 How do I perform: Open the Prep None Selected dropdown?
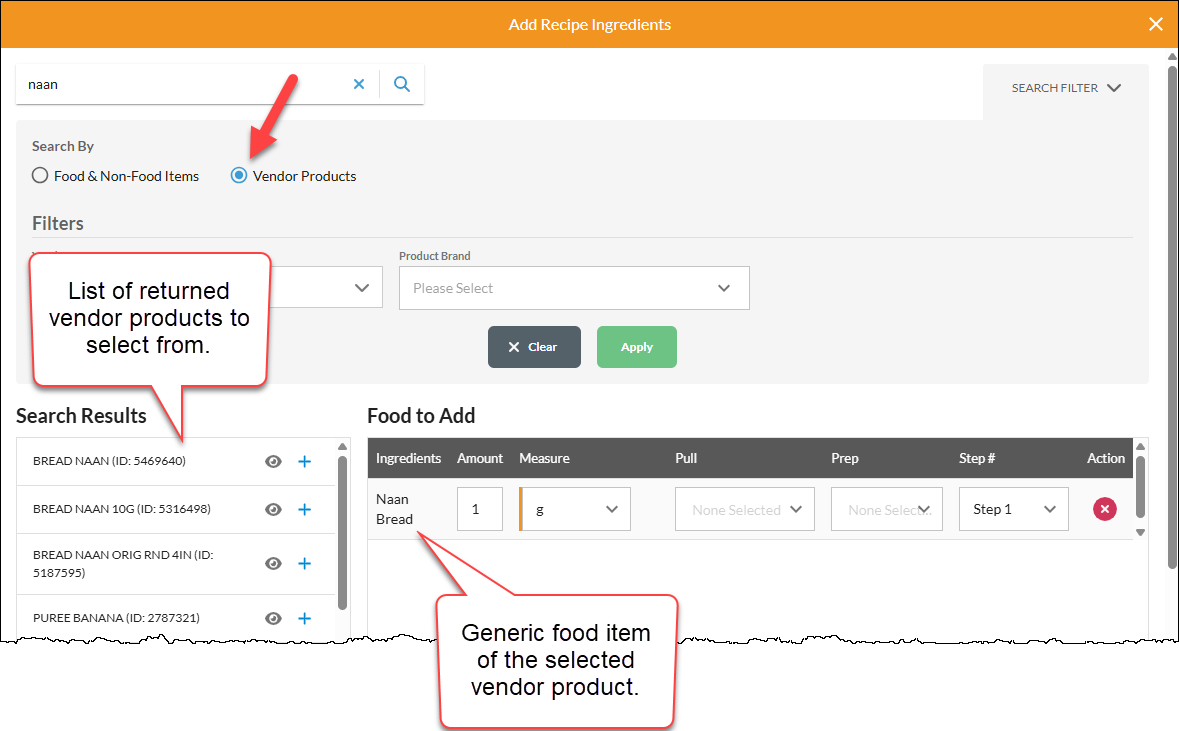[887, 509]
